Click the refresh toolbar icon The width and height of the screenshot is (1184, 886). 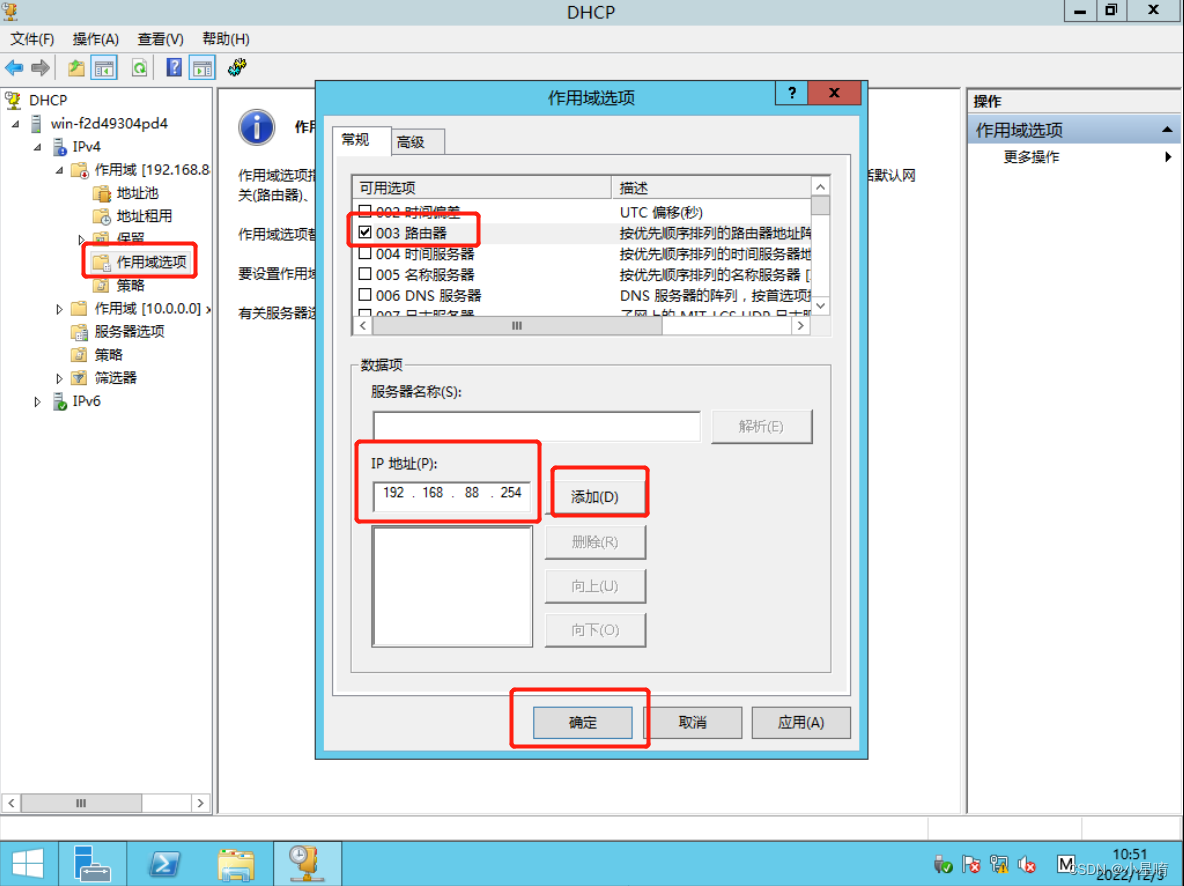139,68
